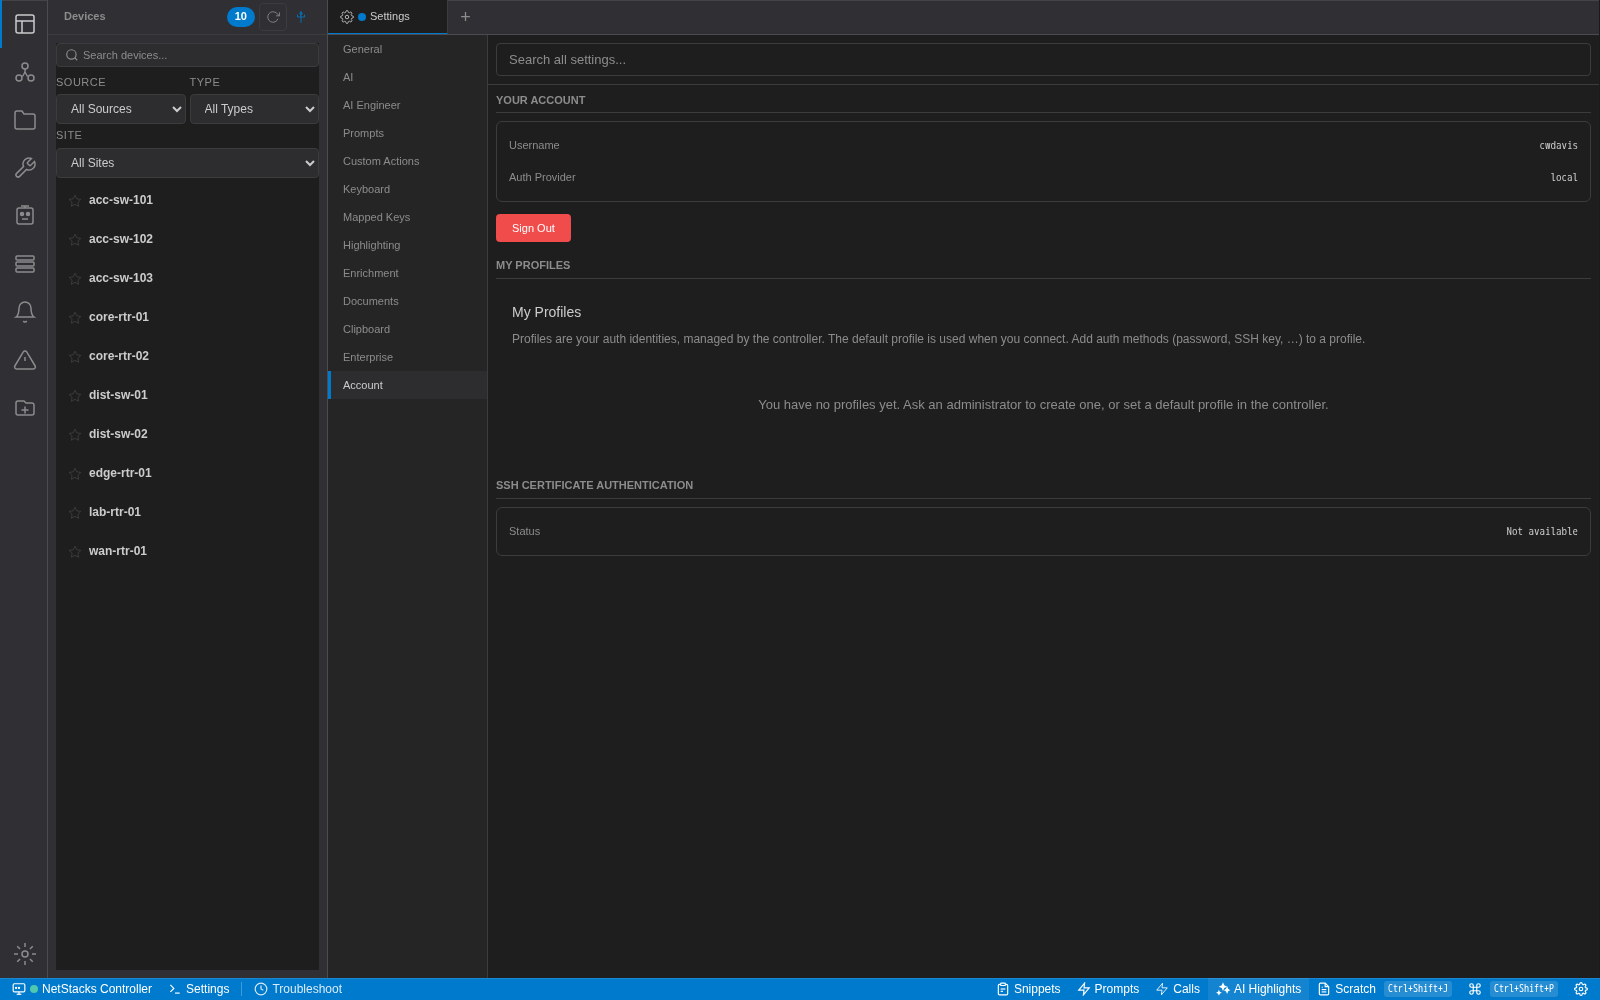1600x1000 pixels.
Task: Open the wrench tools icon in the sidebar
Action: coord(25,168)
